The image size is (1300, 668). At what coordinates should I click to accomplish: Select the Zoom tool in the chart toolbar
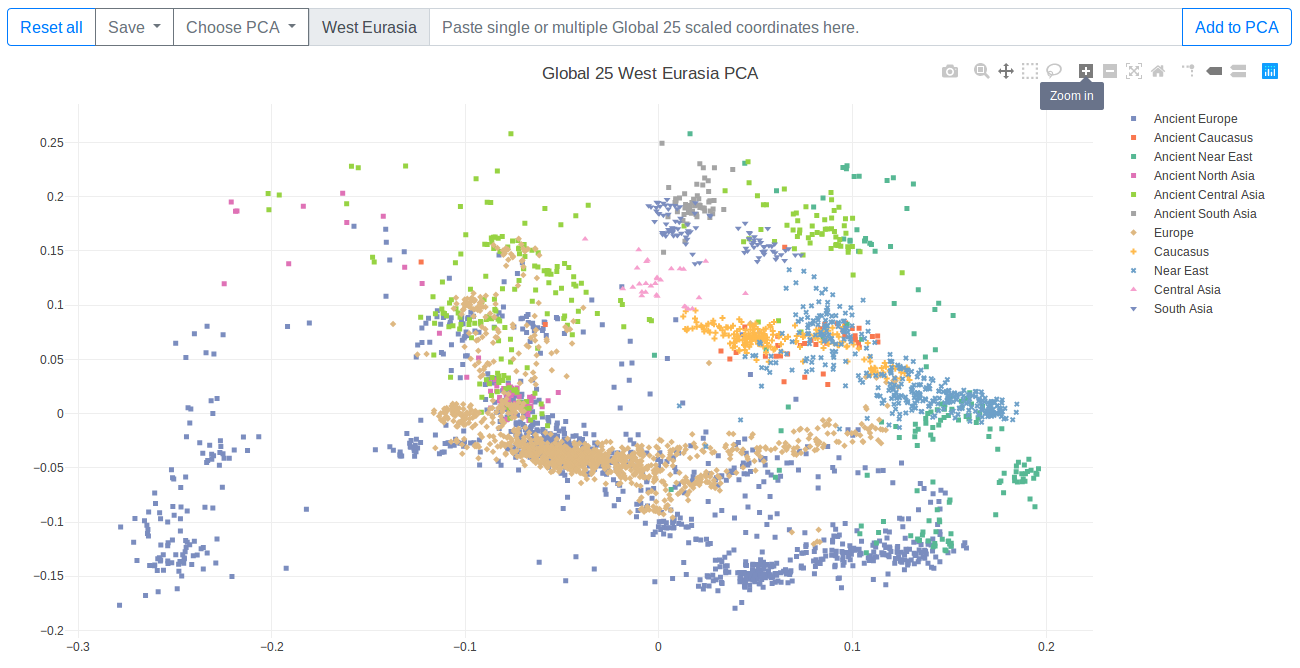pos(981,71)
